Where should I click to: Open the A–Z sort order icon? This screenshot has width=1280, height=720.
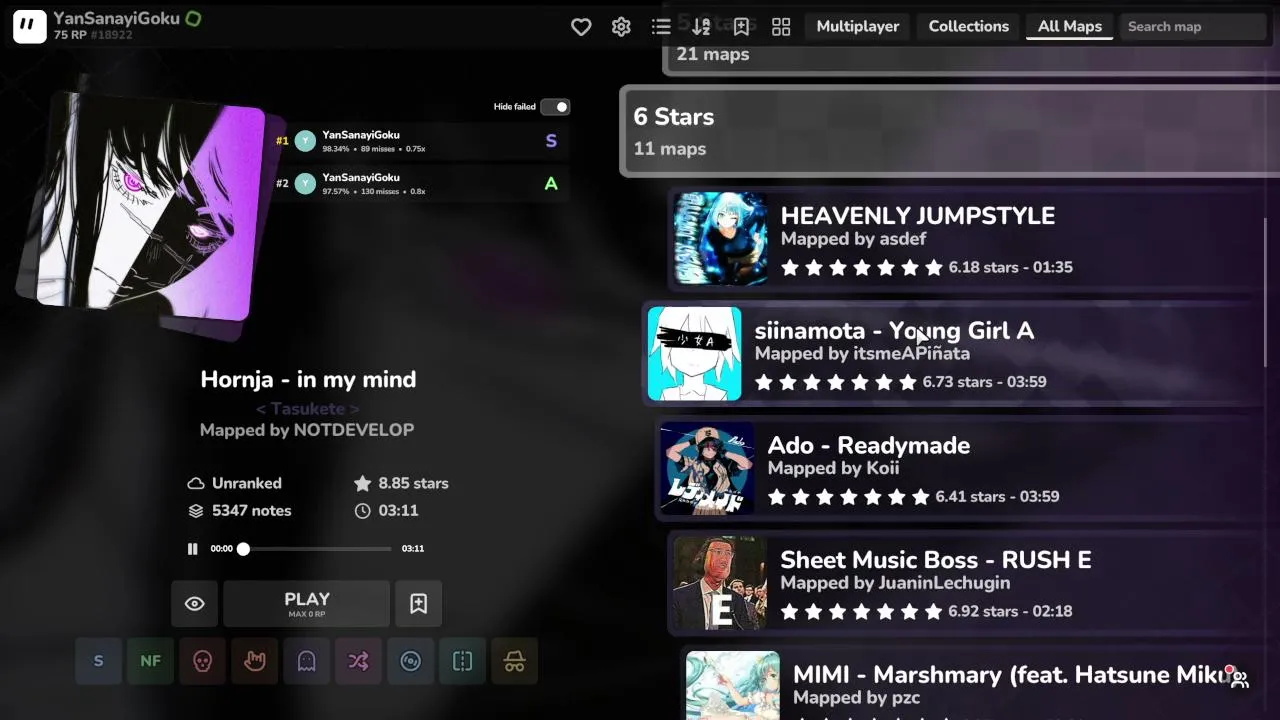point(701,27)
